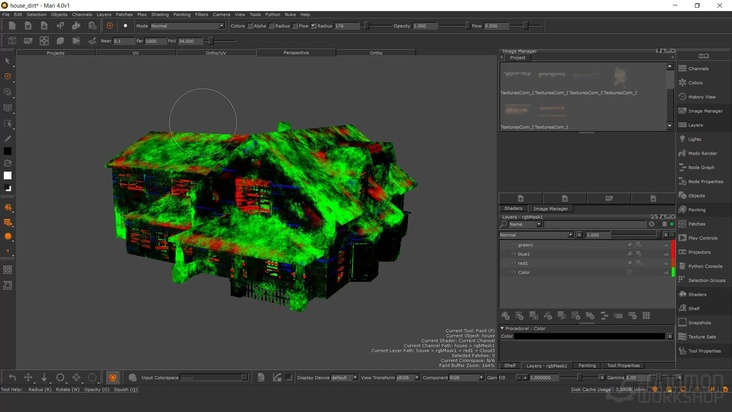Toggle the green dot filter button in Layers panel
732x412 pixels.
point(672,224)
